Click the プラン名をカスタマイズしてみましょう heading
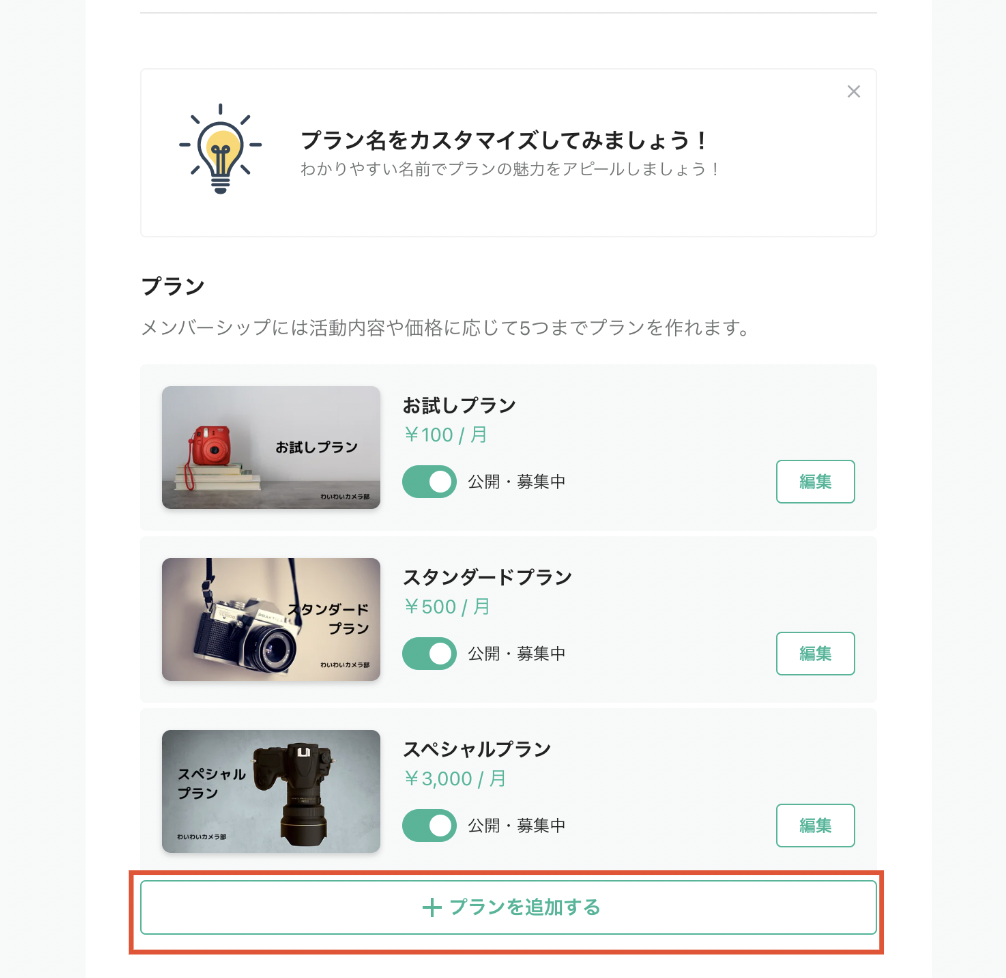The height and width of the screenshot is (978, 1006). (504, 141)
